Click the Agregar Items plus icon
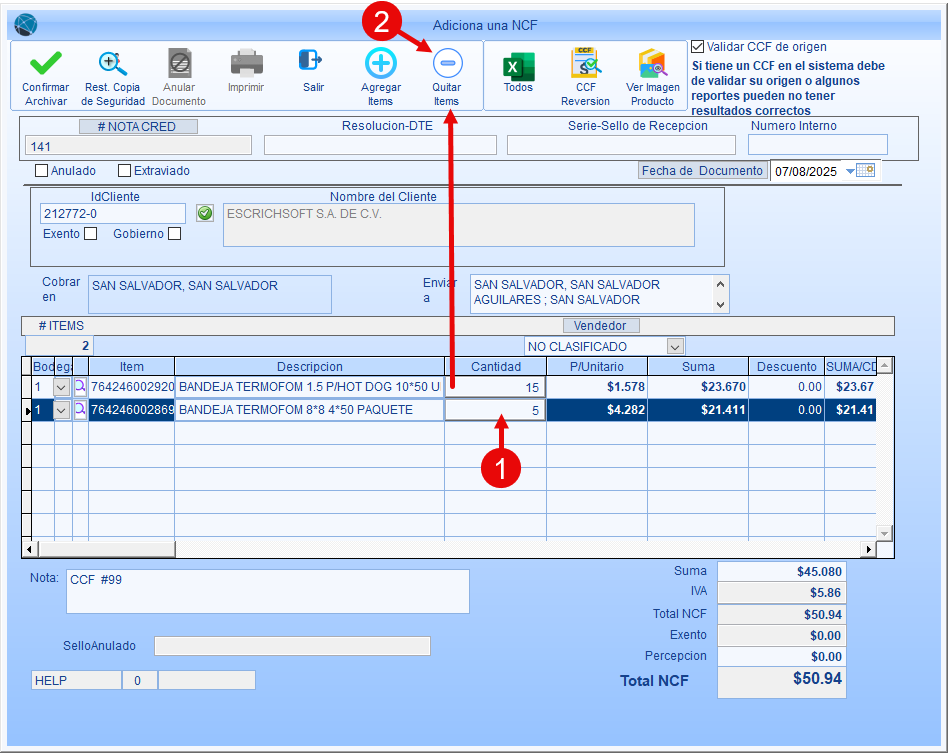The height and width of the screenshot is (753, 948). click(381, 63)
